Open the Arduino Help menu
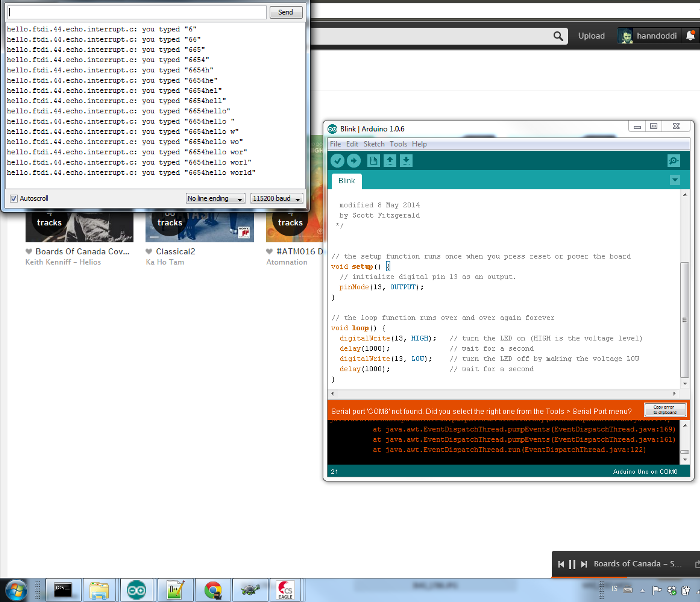 pyautogui.click(x=419, y=144)
